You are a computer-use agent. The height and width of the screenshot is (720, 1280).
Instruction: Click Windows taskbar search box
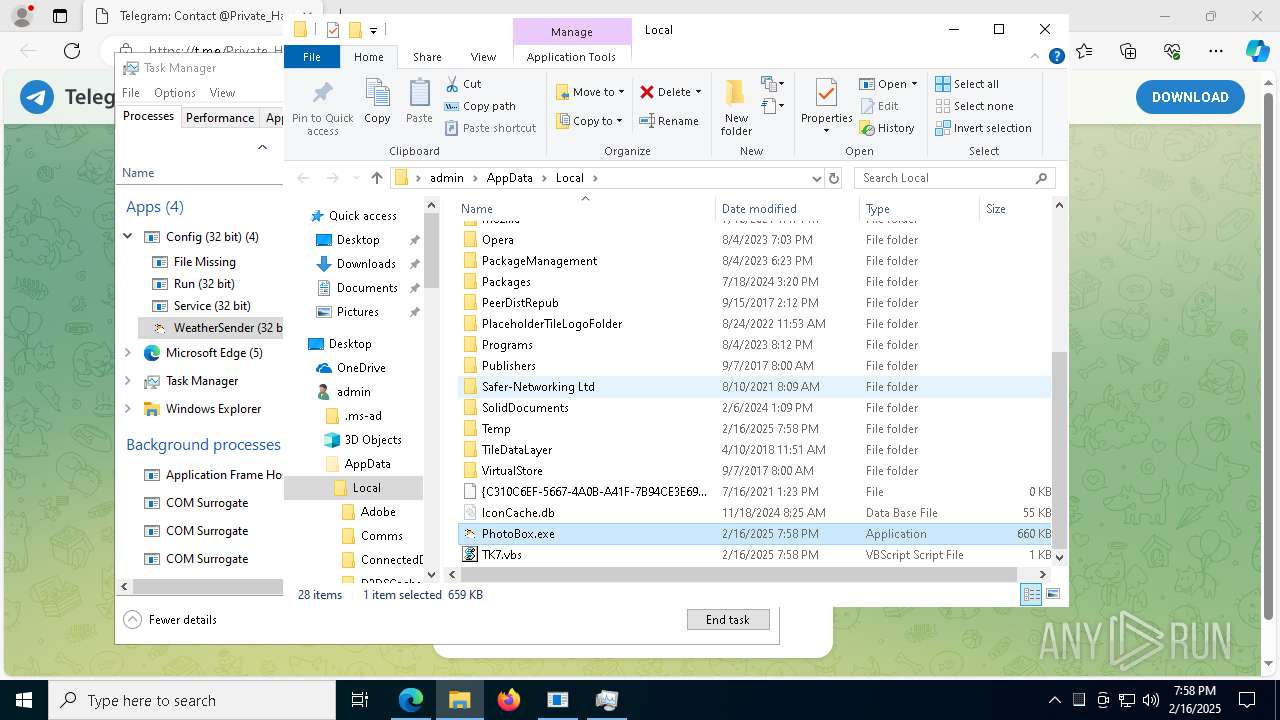192,700
